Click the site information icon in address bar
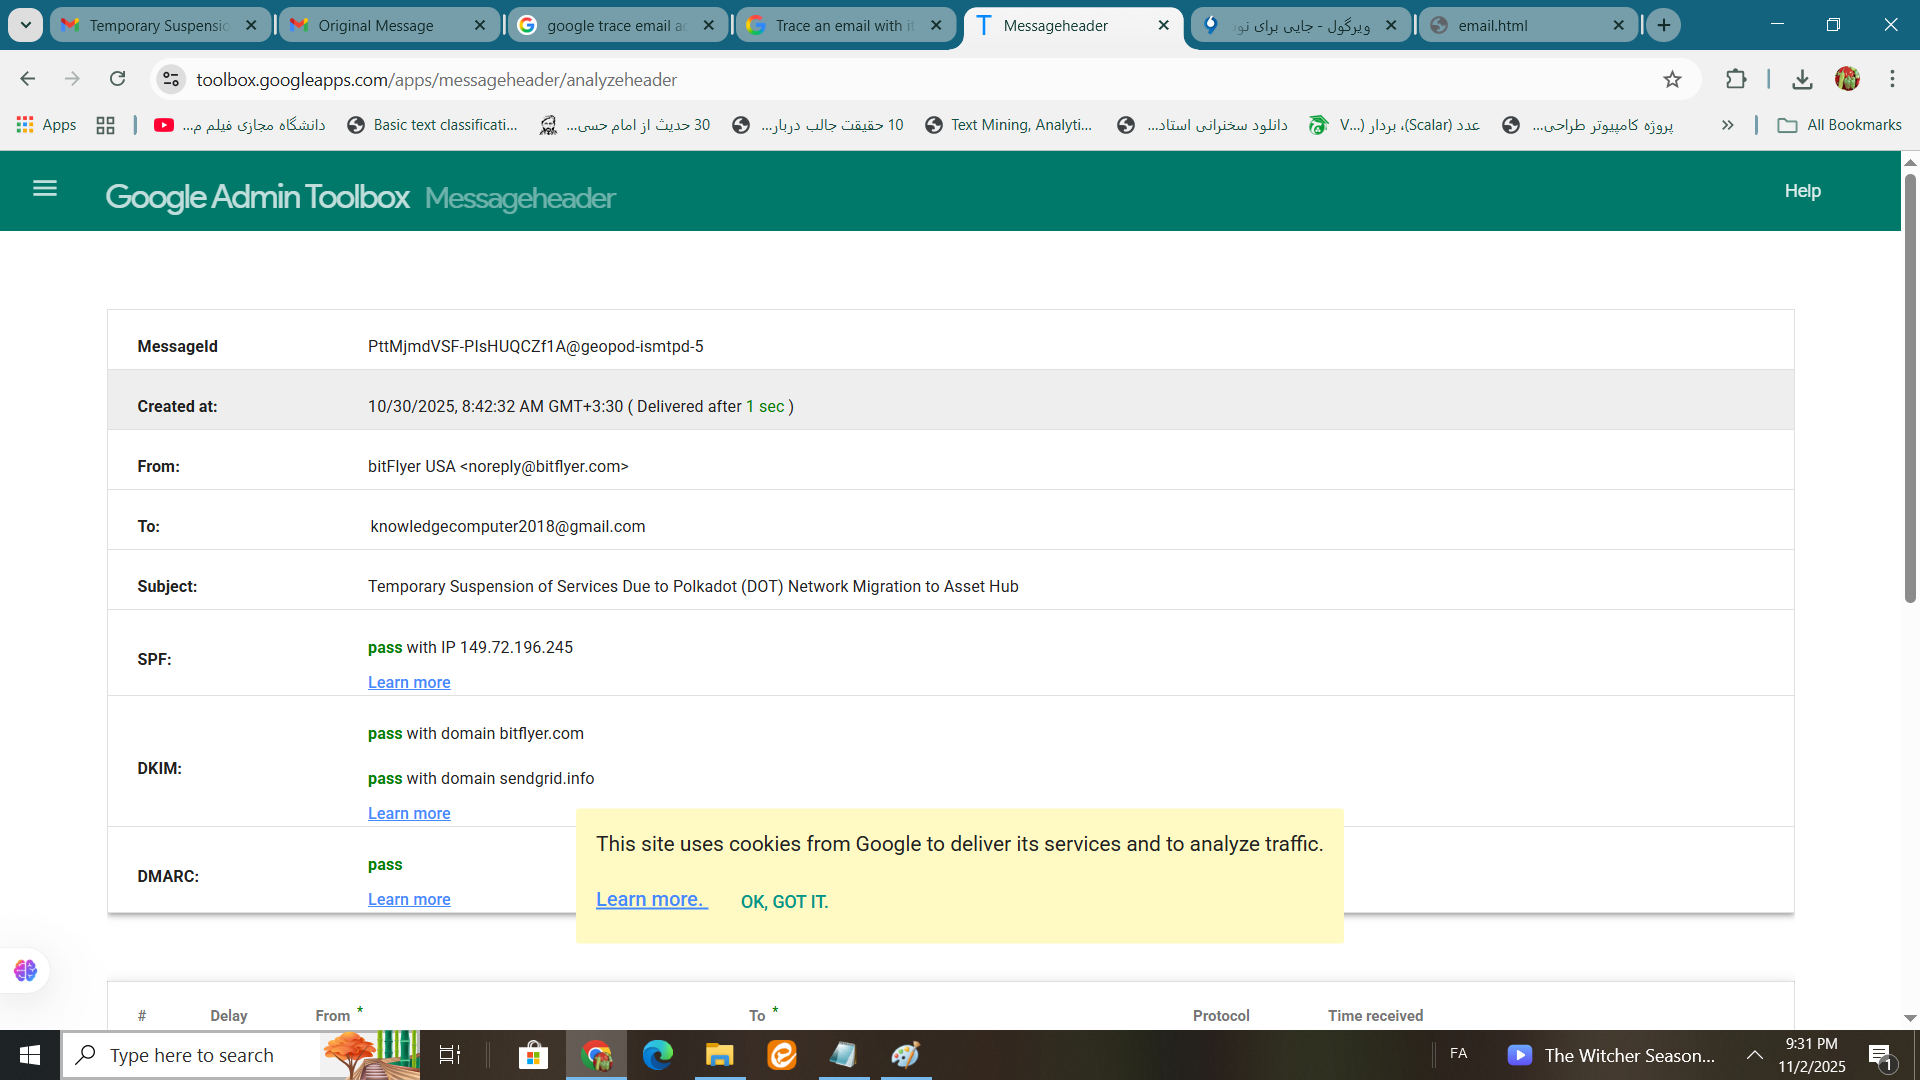The height and width of the screenshot is (1080, 1920). pos(171,80)
